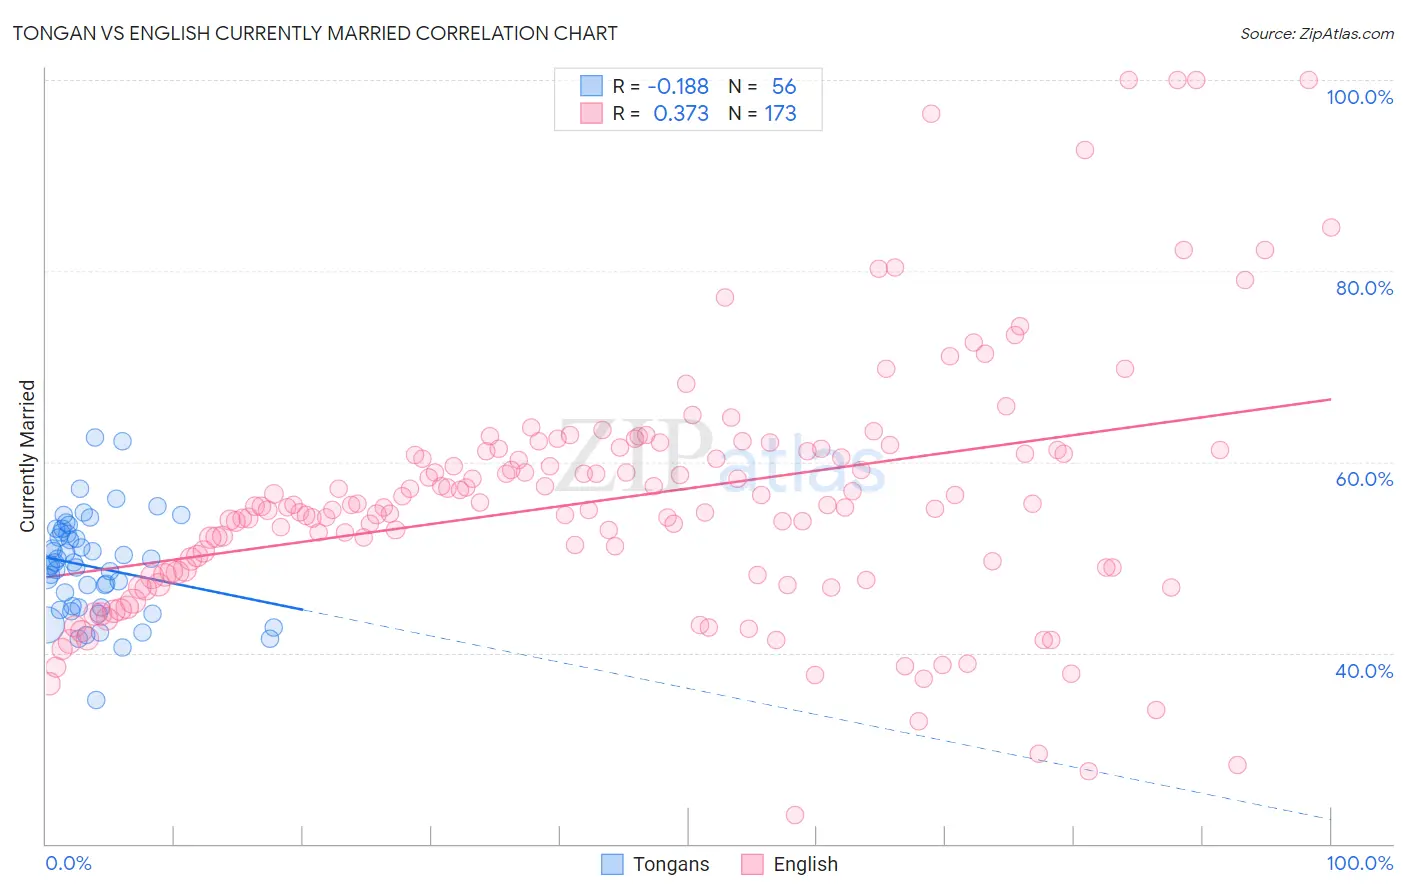
Task: Click the ZIPatlas watermark in chart center
Action: [x=720, y=456]
